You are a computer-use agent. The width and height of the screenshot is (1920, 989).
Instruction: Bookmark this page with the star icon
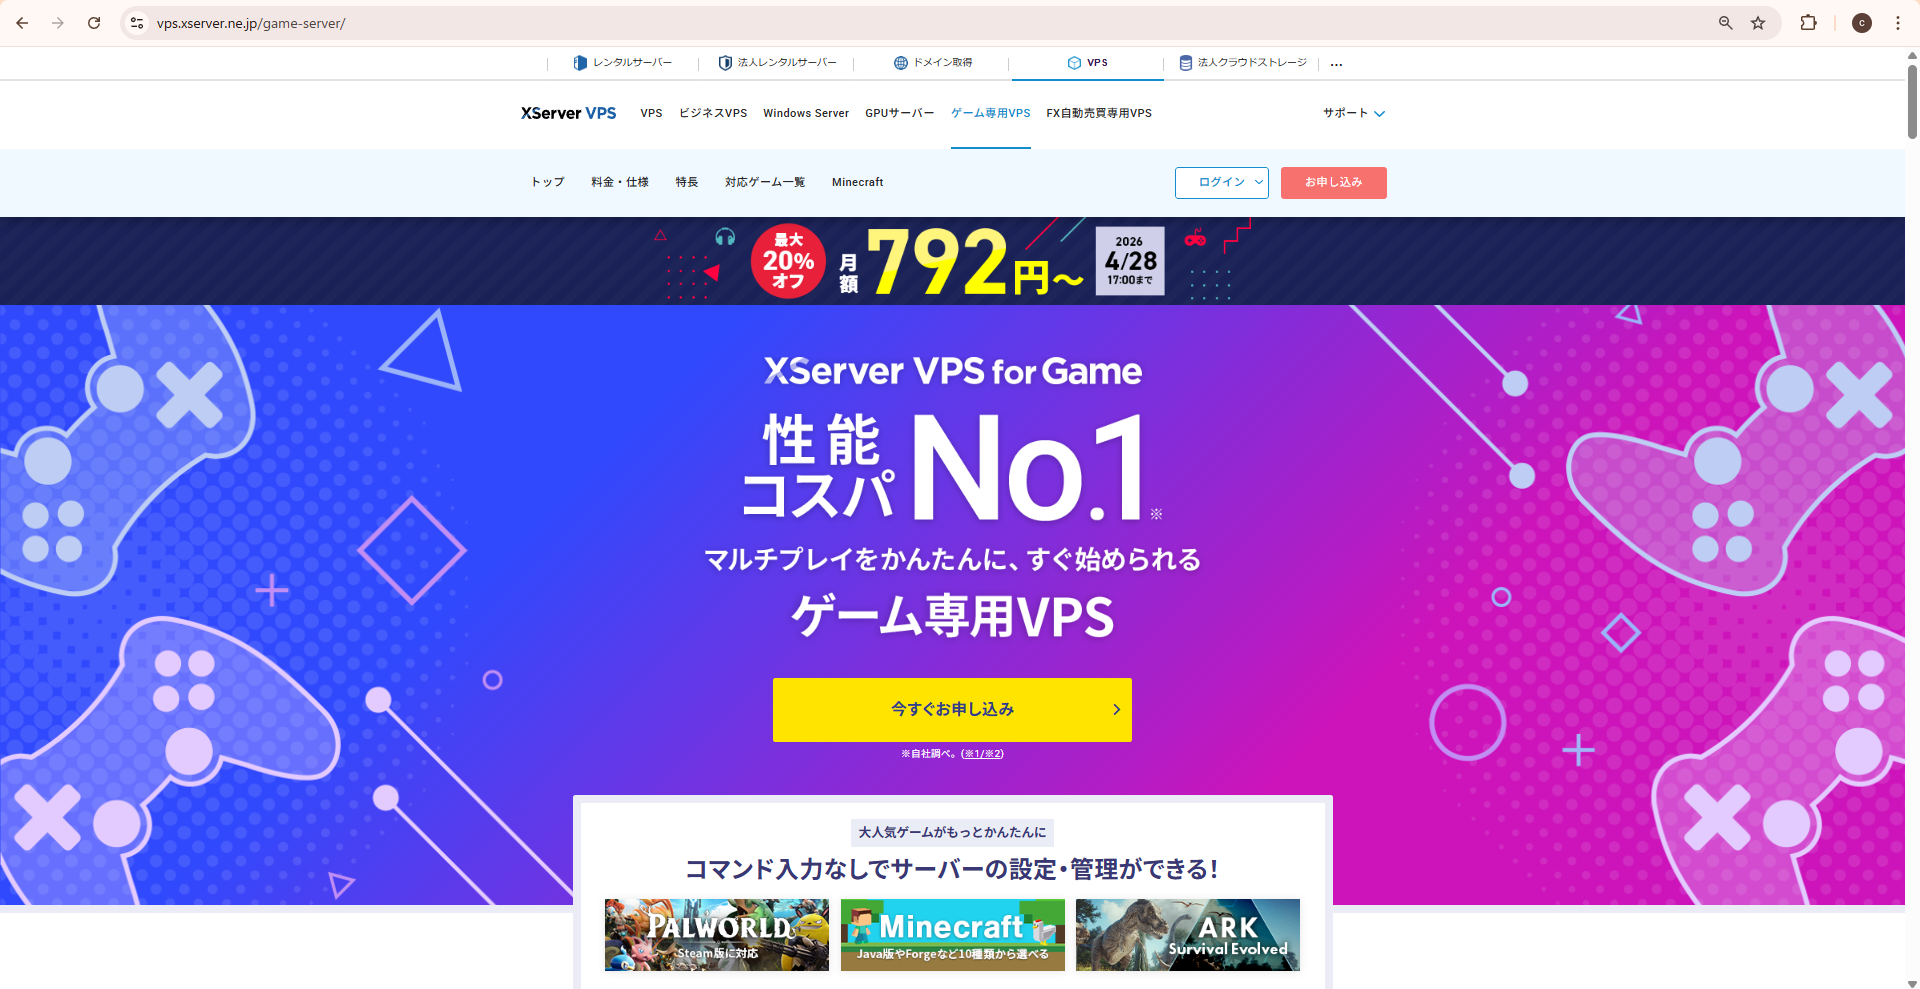tap(1758, 23)
